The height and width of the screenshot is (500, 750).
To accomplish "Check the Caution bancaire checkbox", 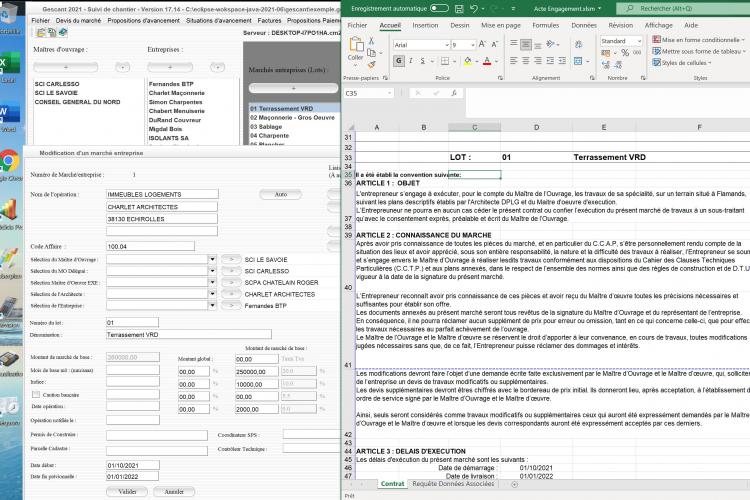I will (36, 394).
